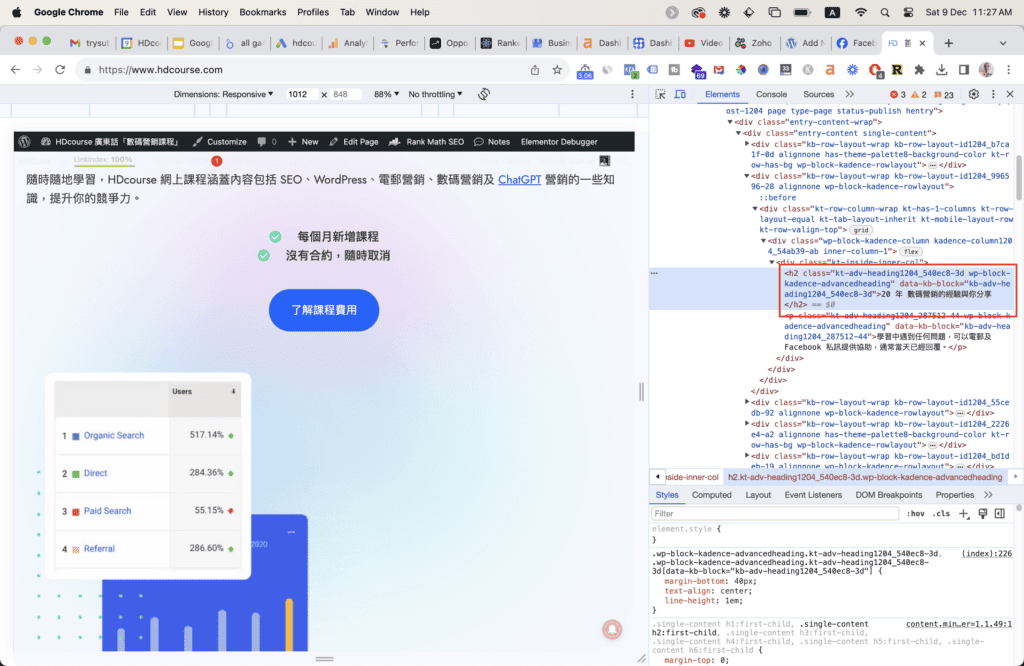The width and height of the screenshot is (1024, 666).
Task: Click the WordPress logo in the admin bar
Action: [22, 141]
